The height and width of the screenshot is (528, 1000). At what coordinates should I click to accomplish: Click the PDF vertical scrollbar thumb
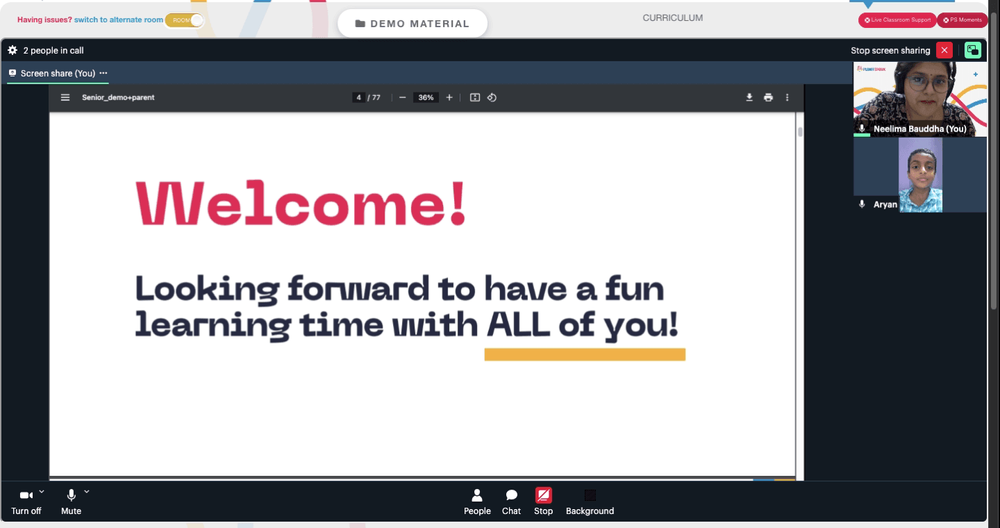[x=800, y=132]
